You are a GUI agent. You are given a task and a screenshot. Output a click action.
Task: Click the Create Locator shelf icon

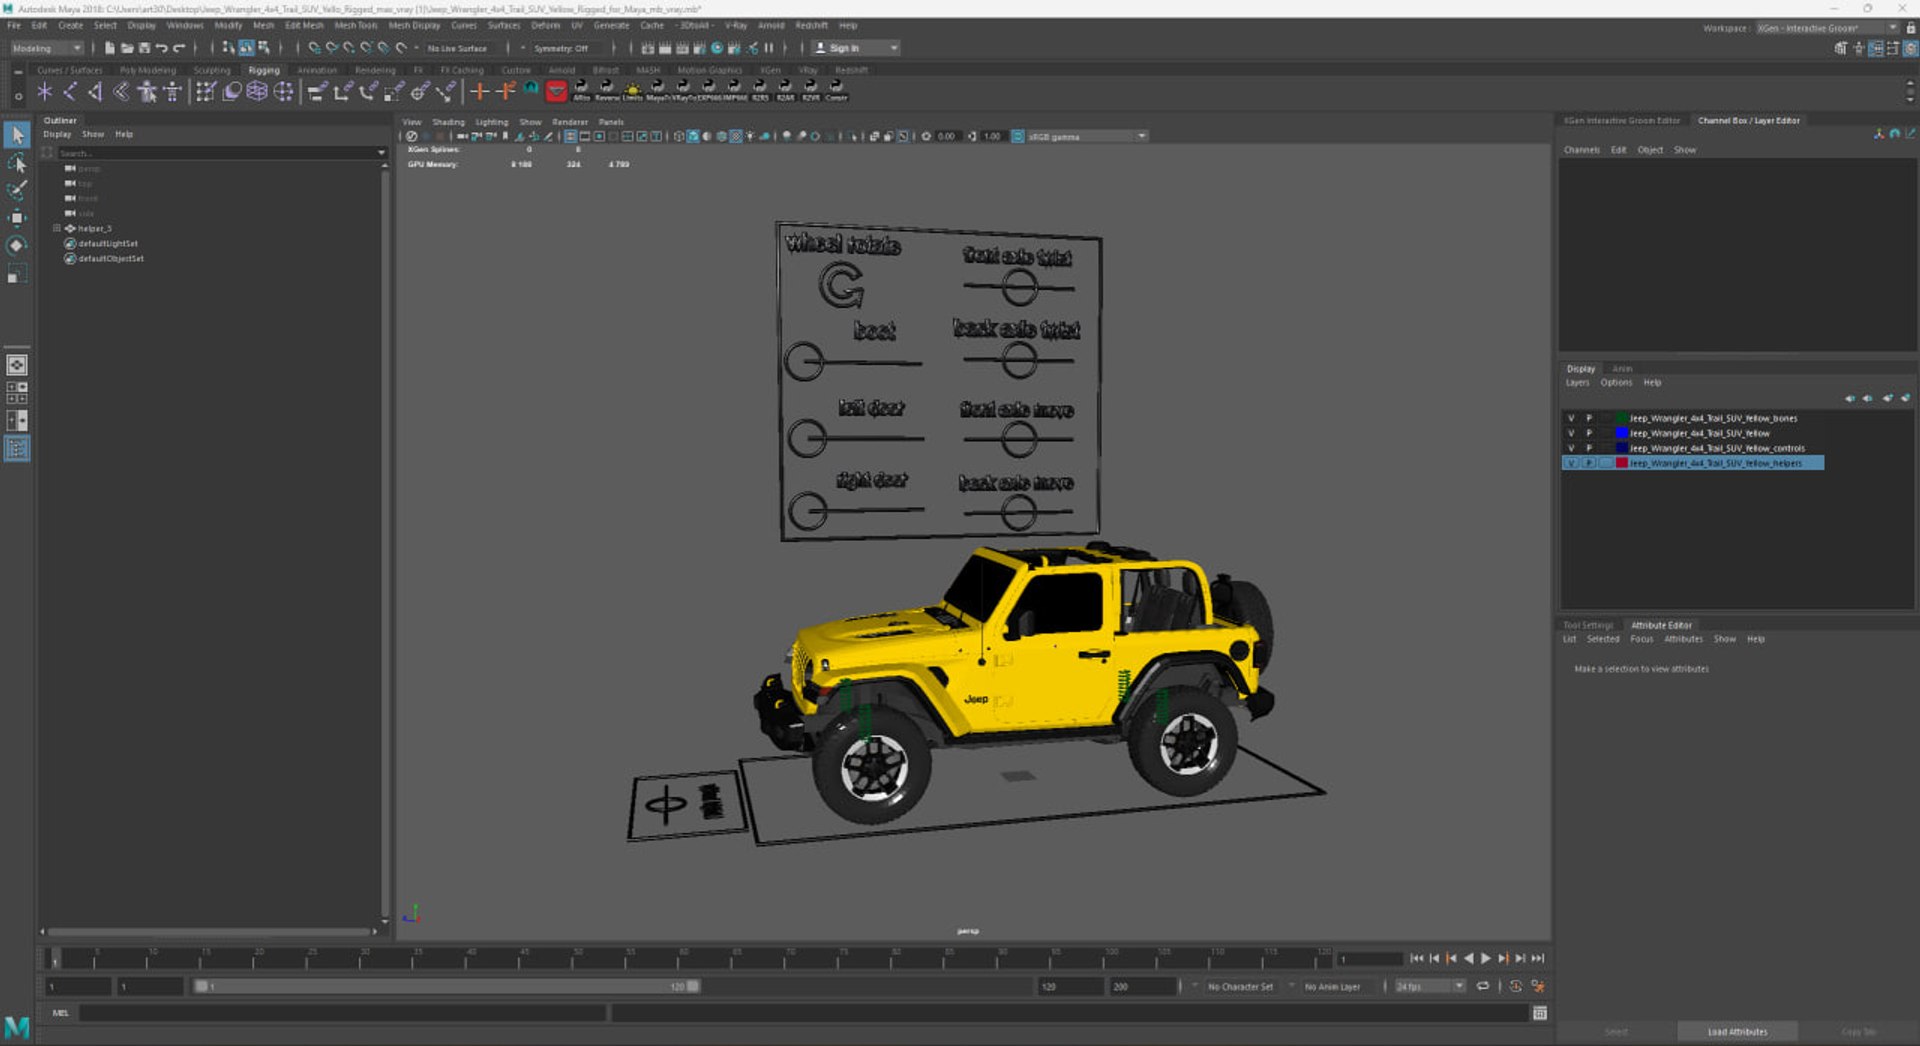(45, 92)
